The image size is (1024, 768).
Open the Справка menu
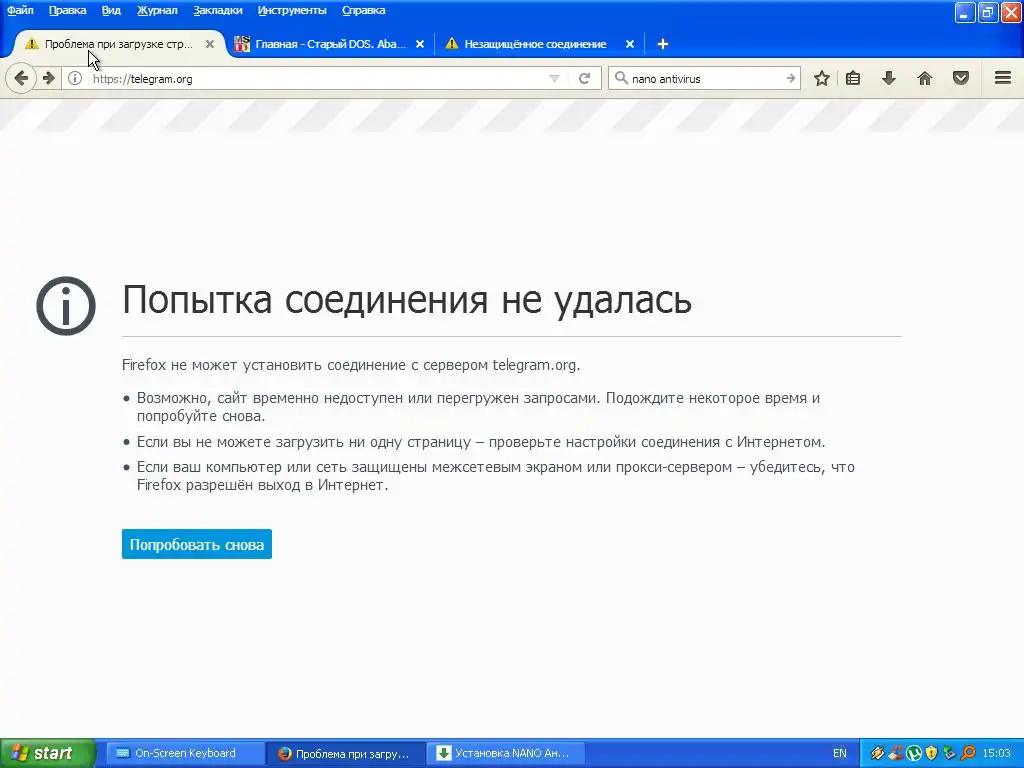(363, 10)
